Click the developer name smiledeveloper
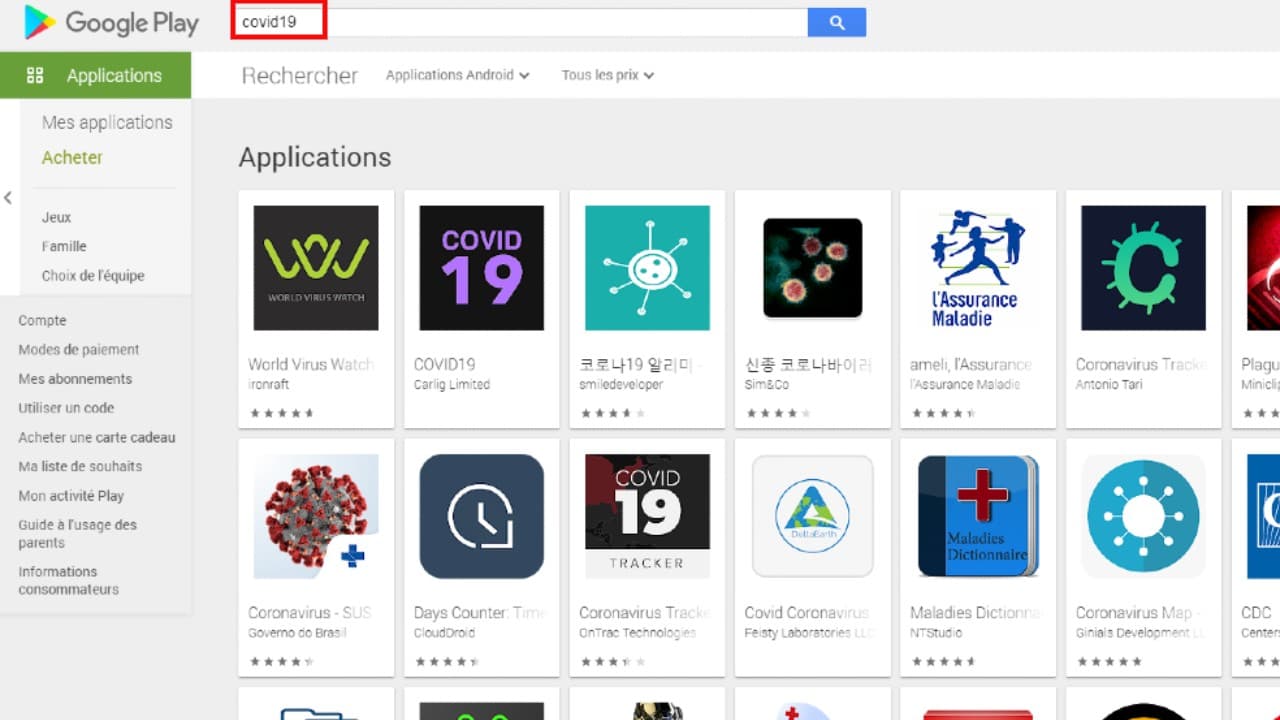 tap(621, 384)
